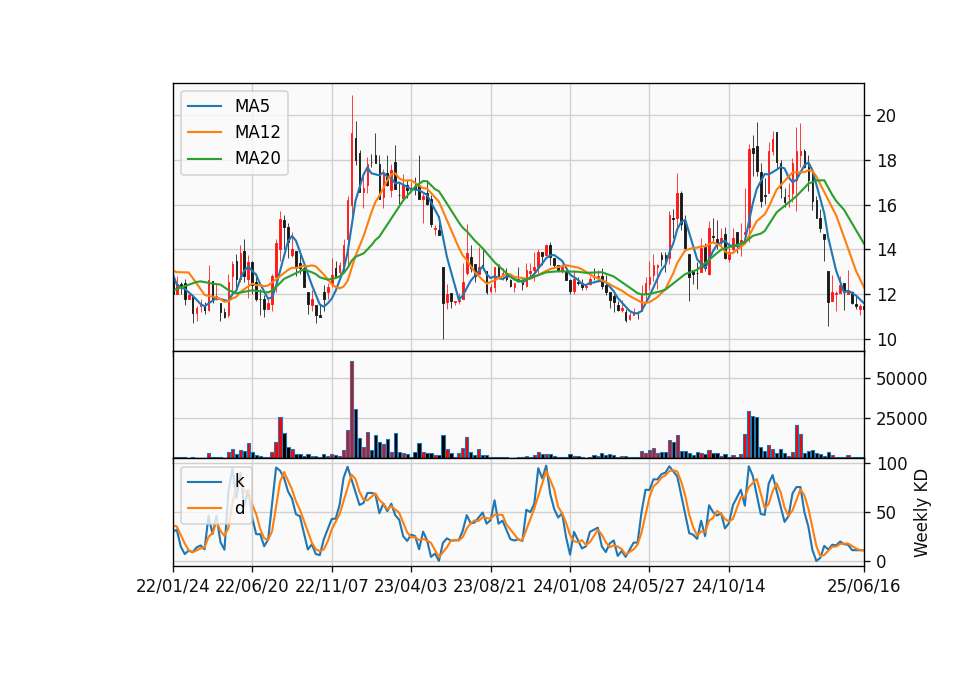The width and height of the screenshot is (960, 690).
Task: Click the MA12 legend label
Action: click(x=257, y=132)
